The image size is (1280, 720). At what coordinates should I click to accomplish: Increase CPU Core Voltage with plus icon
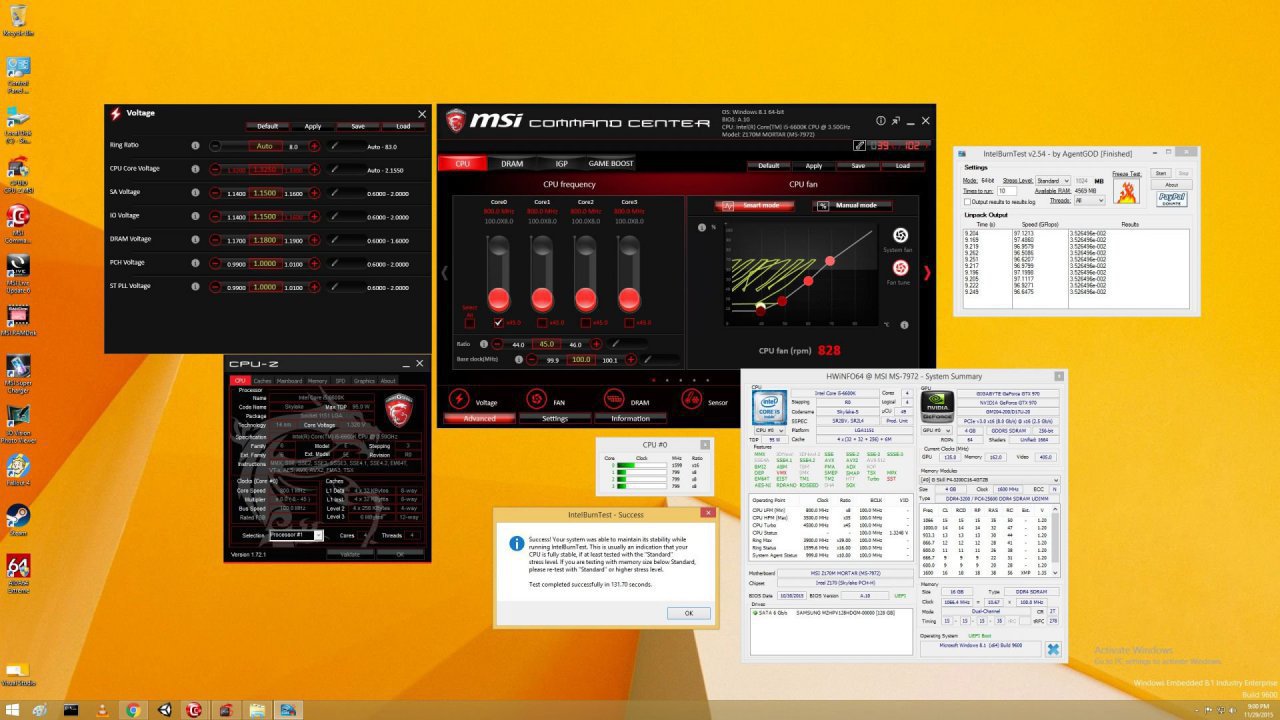coord(314,169)
